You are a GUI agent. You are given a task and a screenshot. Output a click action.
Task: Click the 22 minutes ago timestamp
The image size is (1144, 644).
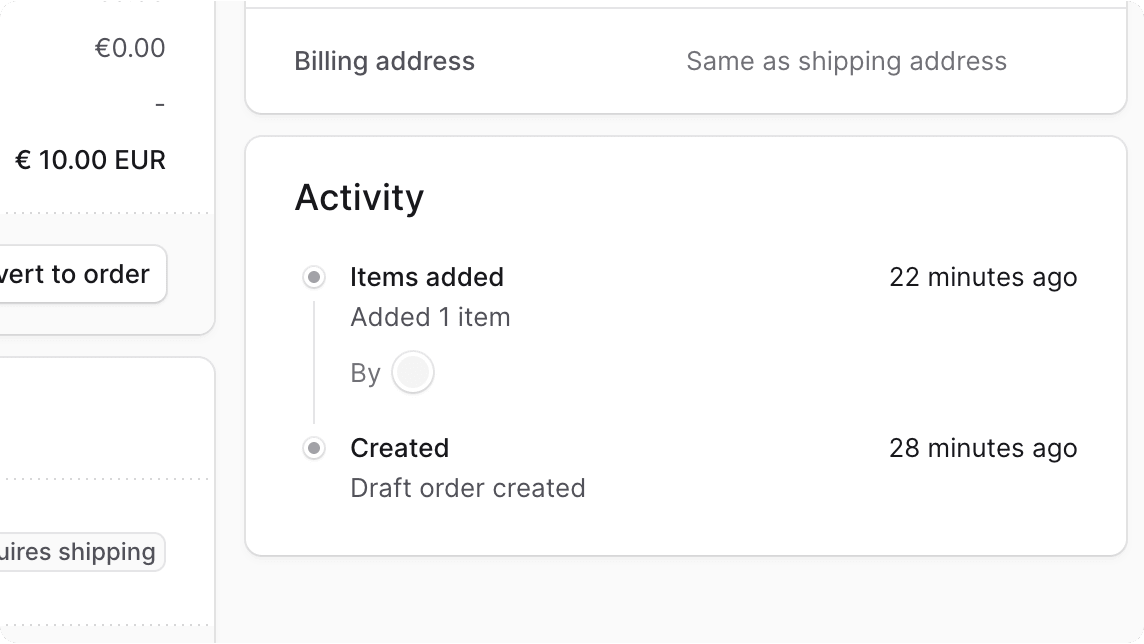(x=983, y=277)
